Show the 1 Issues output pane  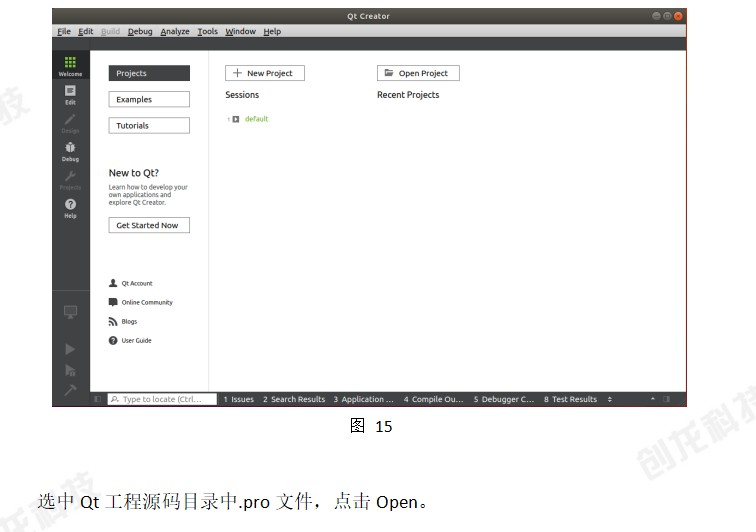point(239,399)
